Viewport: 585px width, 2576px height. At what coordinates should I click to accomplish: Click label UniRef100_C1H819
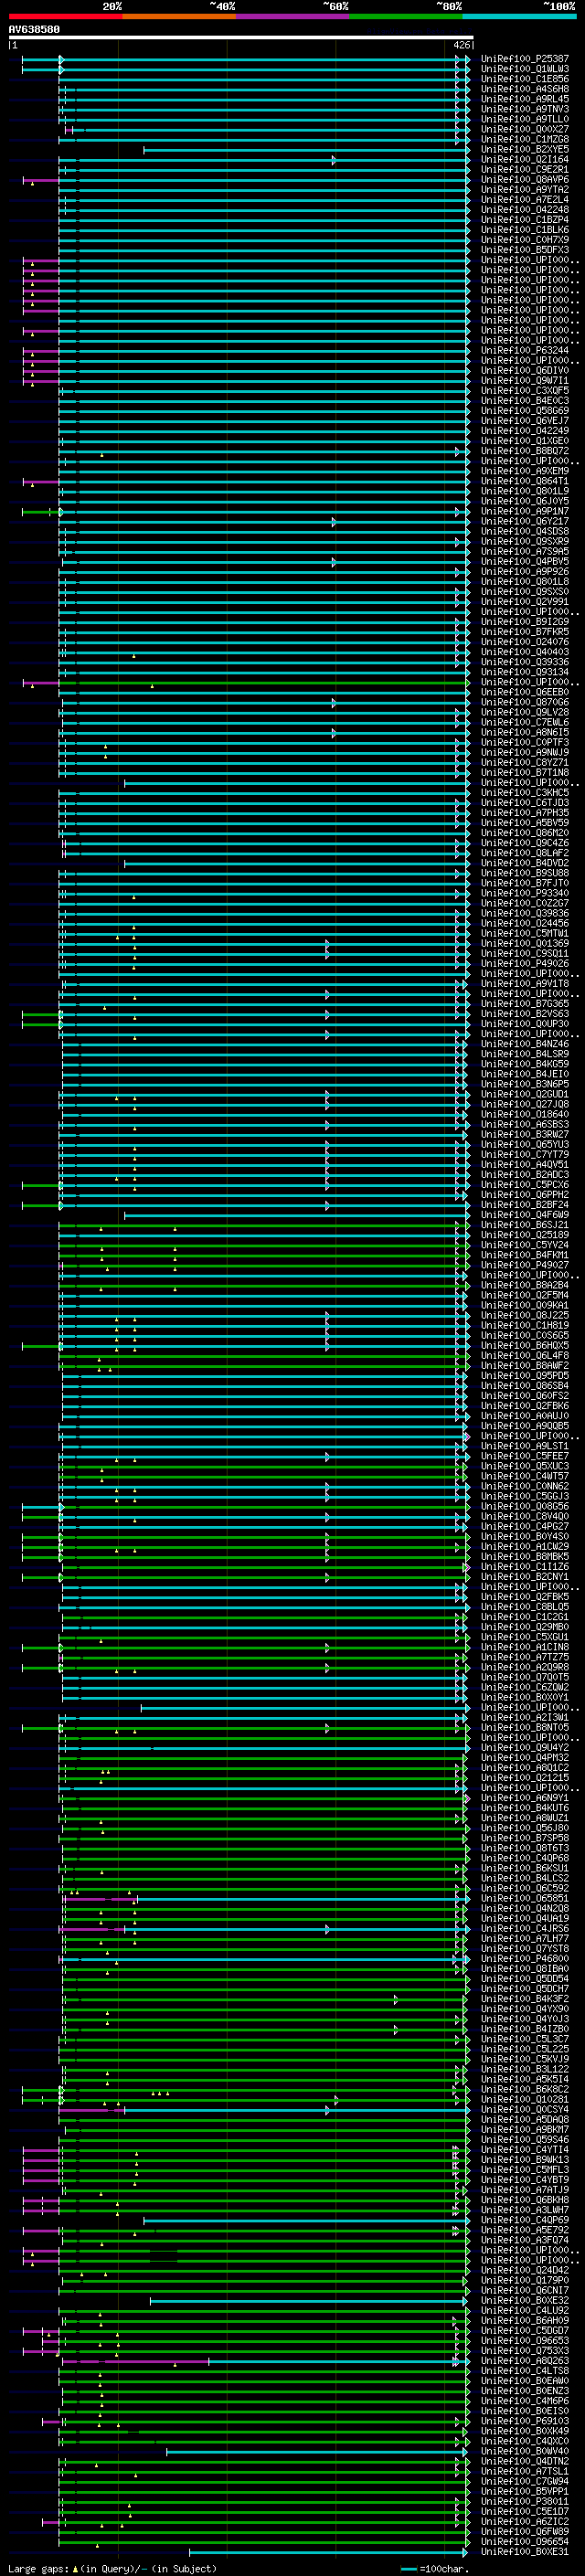tap(524, 1325)
